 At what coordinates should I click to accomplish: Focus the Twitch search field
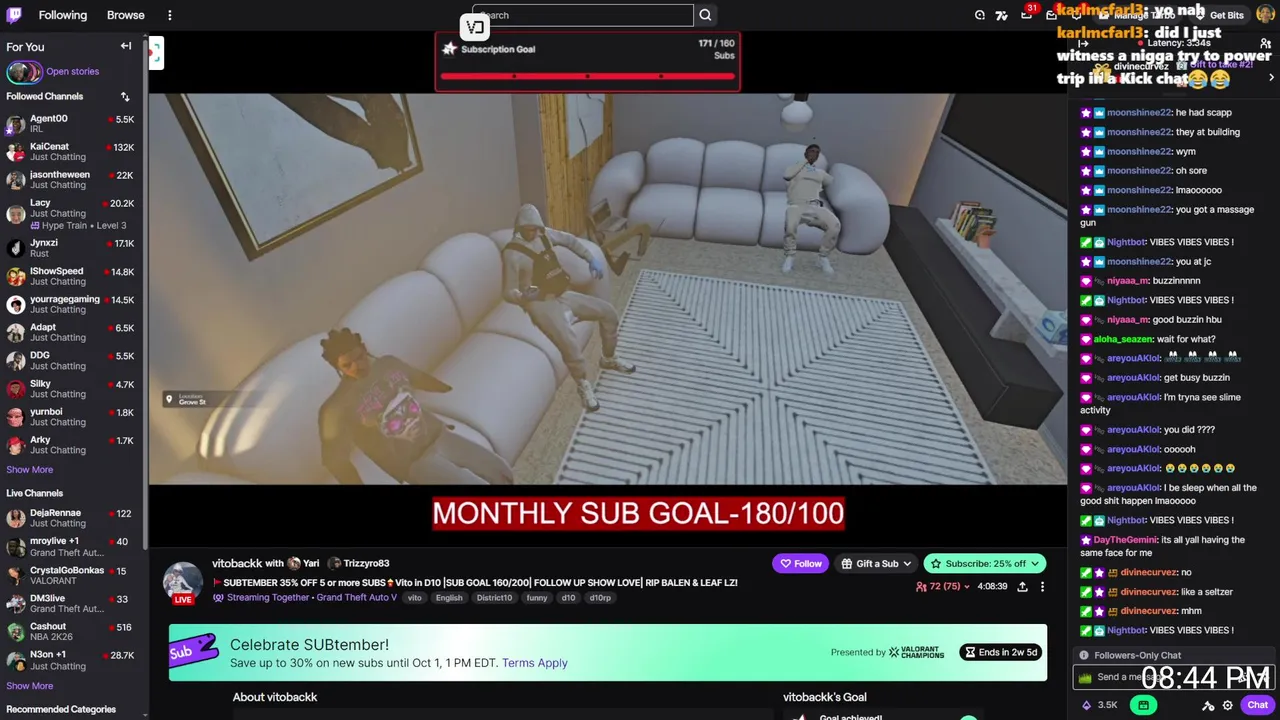tap(583, 15)
